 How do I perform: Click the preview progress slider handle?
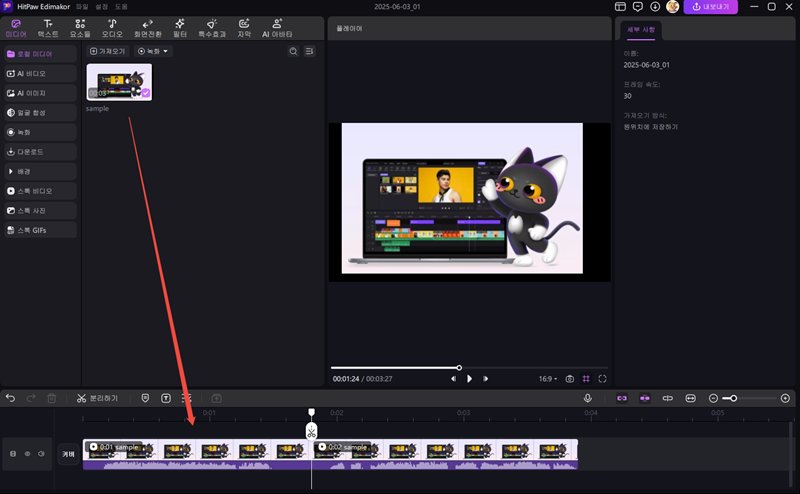[x=459, y=367]
